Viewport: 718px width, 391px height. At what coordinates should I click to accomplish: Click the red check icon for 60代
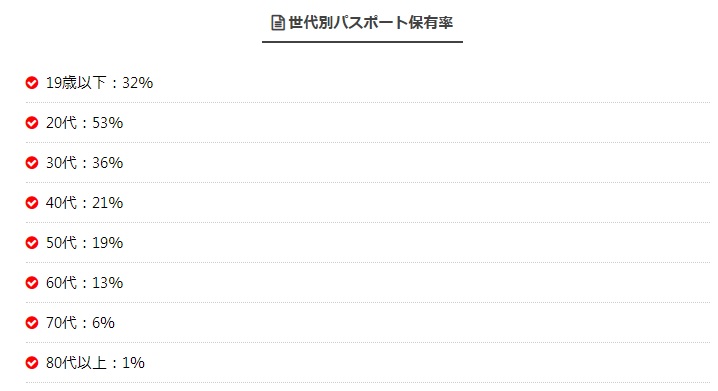tap(32, 282)
